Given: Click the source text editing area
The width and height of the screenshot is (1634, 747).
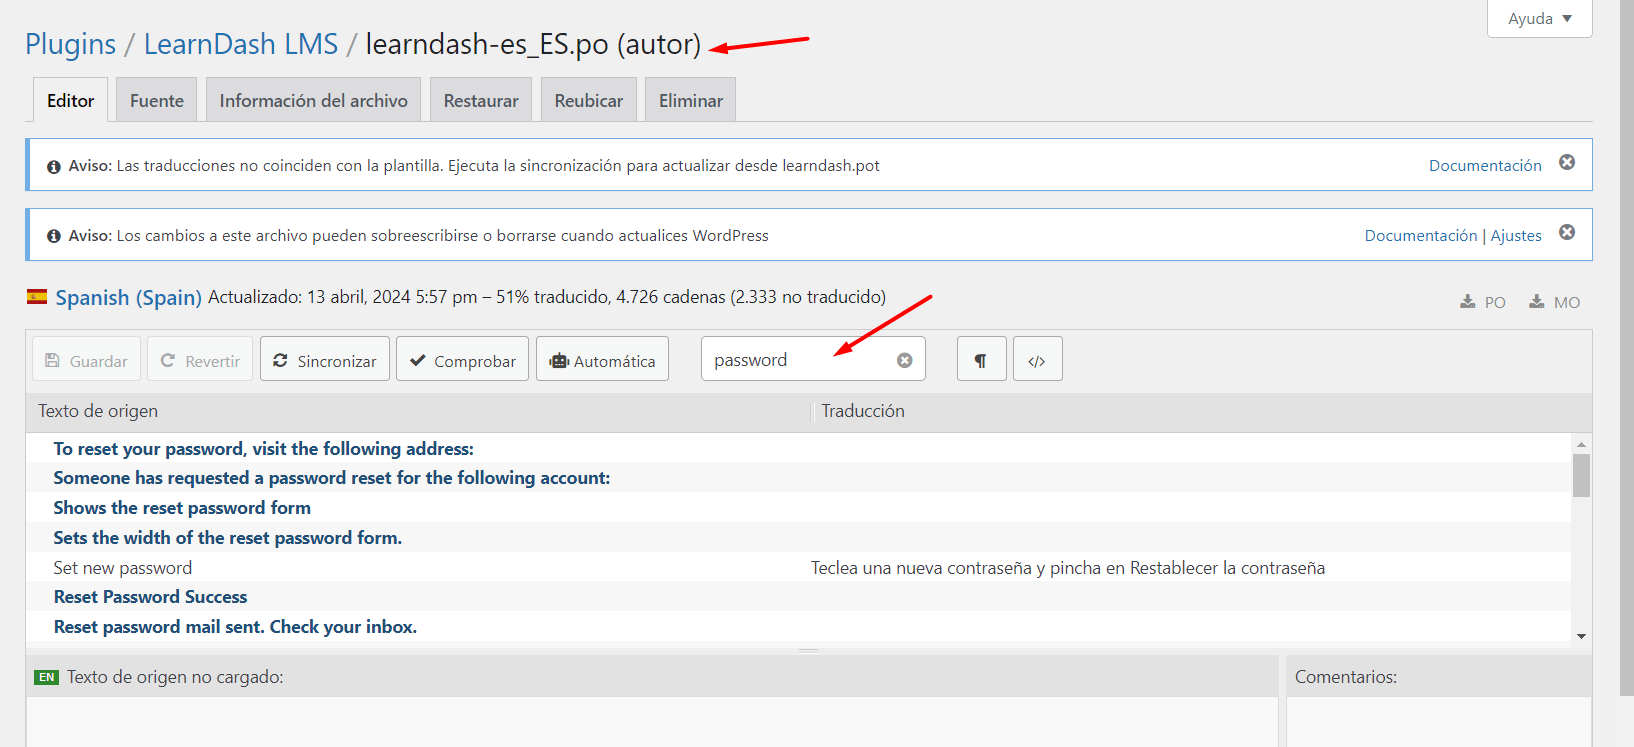Looking at the screenshot, I should (x=652, y=721).
